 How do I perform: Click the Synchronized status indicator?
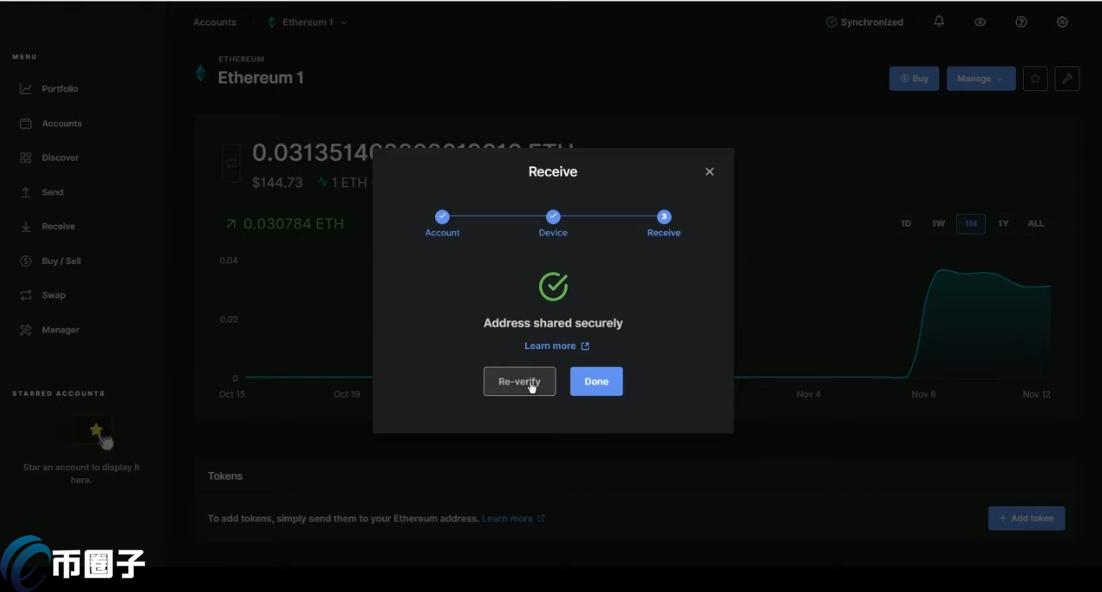coord(864,22)
